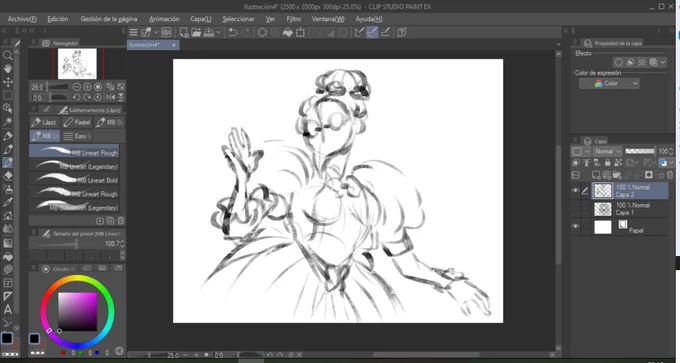Open the Edición menu
The image size is (680, 363).
pyautogui.click(x=58, y=19)
